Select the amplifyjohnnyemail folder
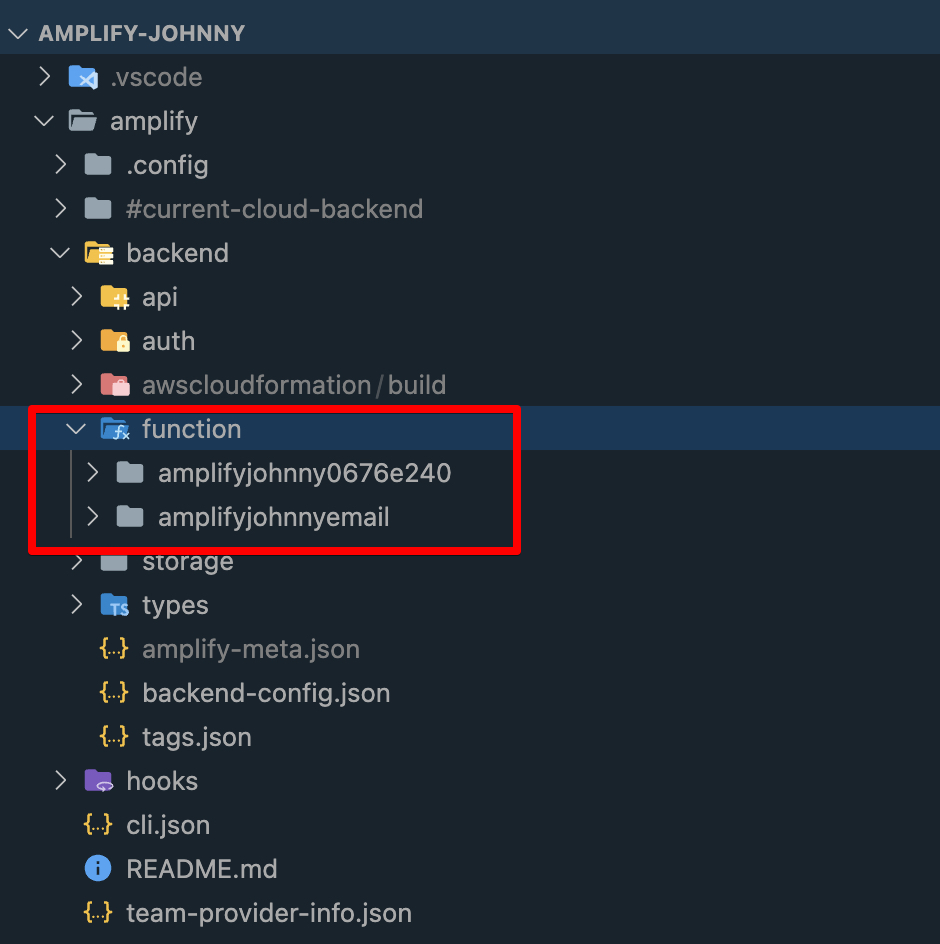The width and height of the screenshot is (940, 944). coord(273,517)
